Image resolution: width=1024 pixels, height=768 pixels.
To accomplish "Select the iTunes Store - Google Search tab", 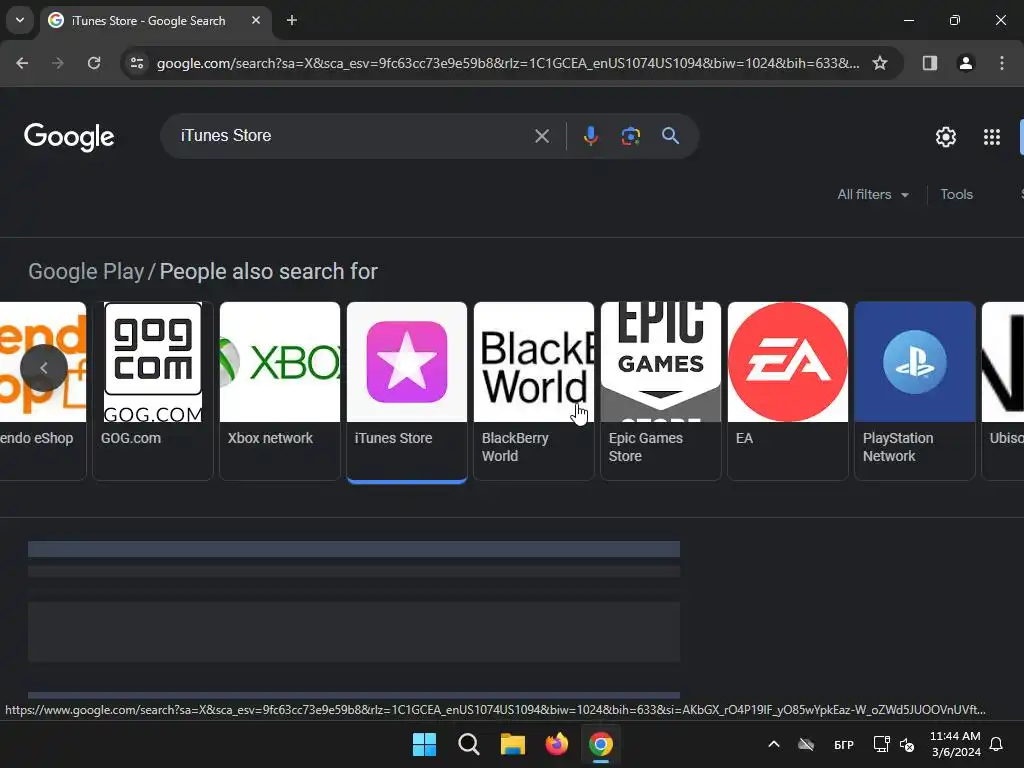I will pos(156,20).
